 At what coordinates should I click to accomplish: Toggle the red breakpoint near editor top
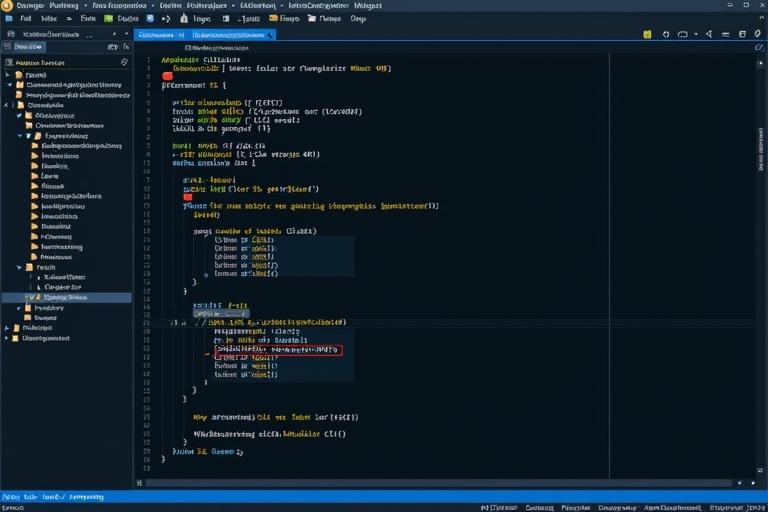pyautogui.click(x=167, y=76)
